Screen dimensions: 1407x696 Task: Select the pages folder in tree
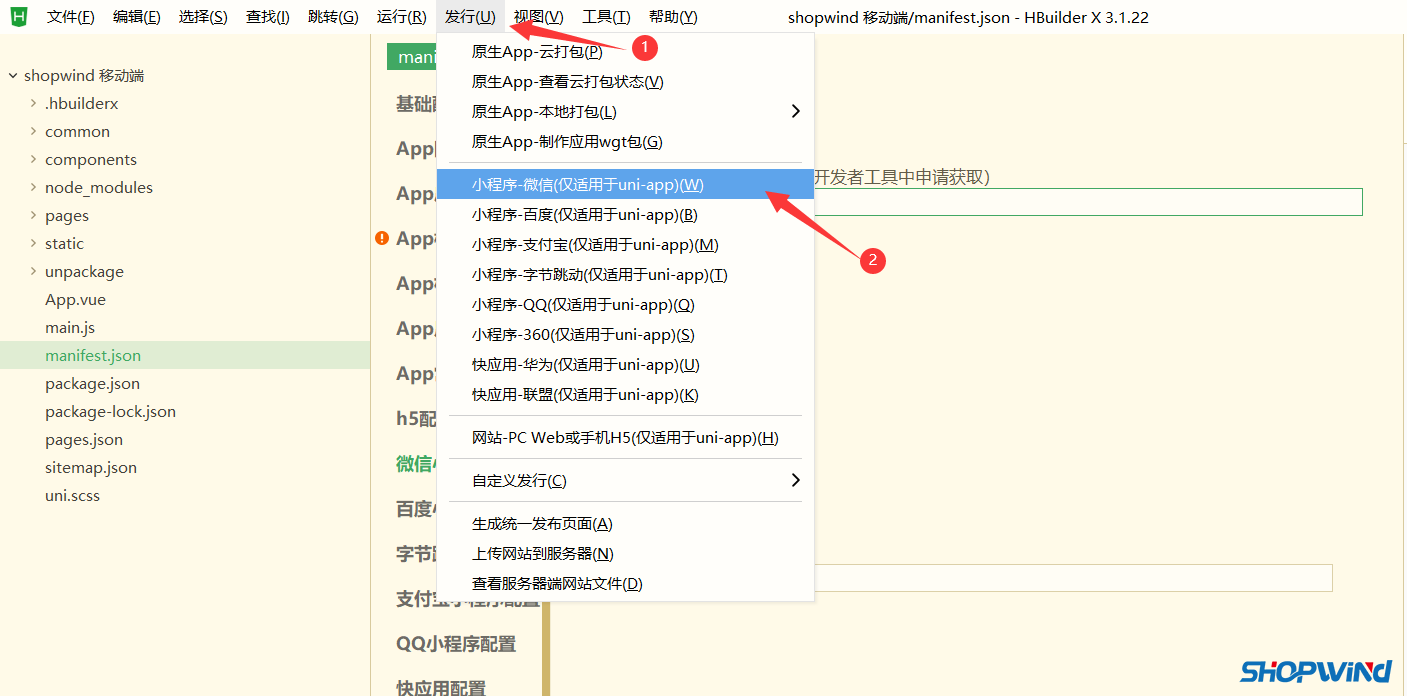pos(67,216)
